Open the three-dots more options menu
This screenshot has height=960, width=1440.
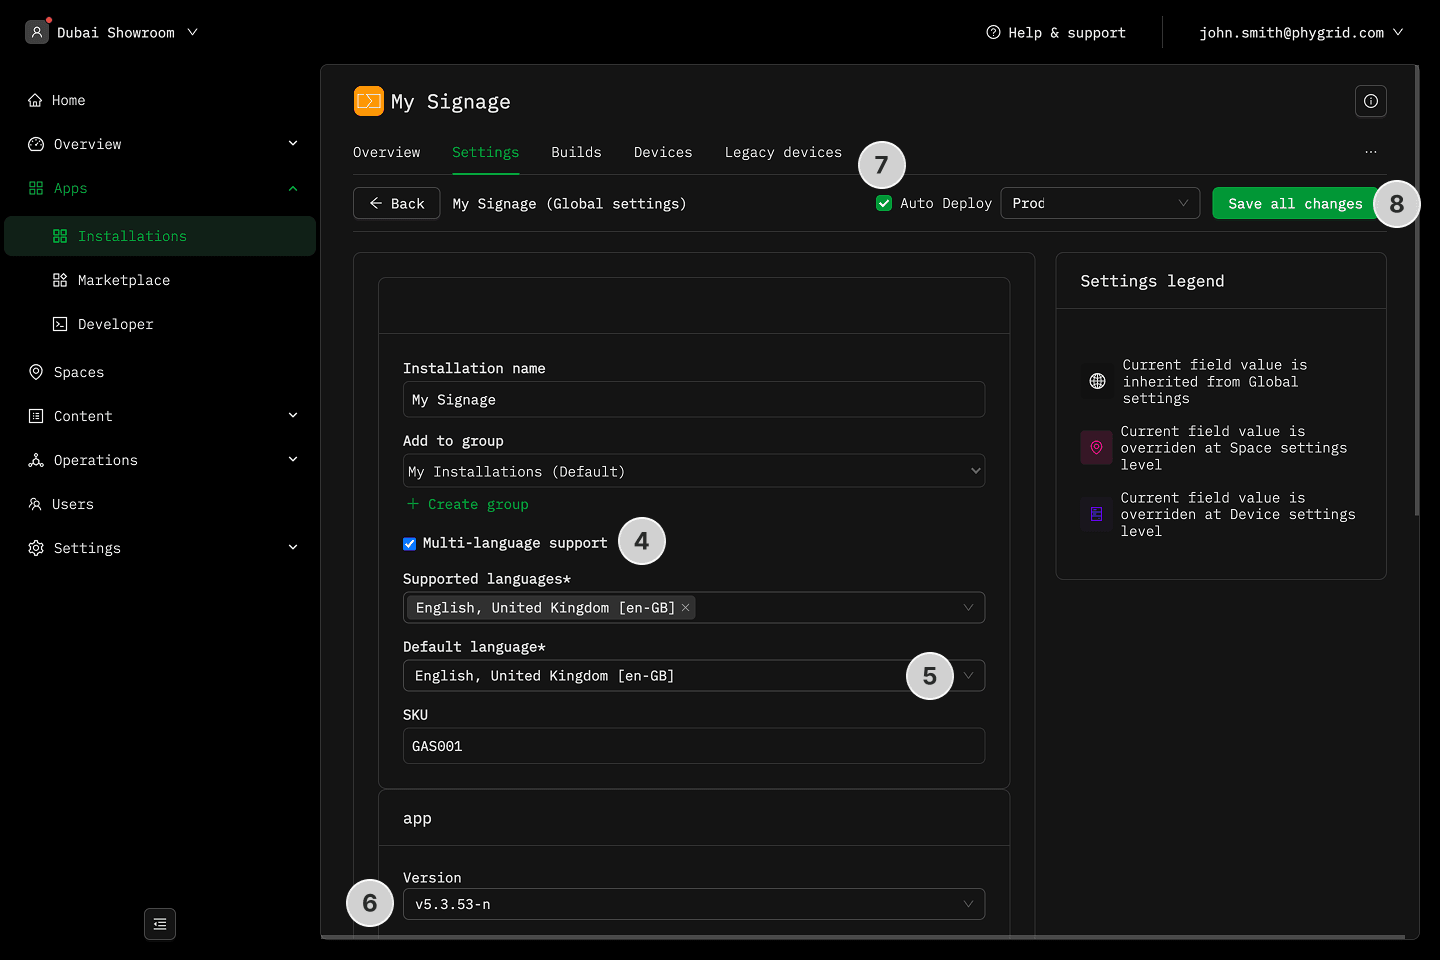(x=1370, y=152)
